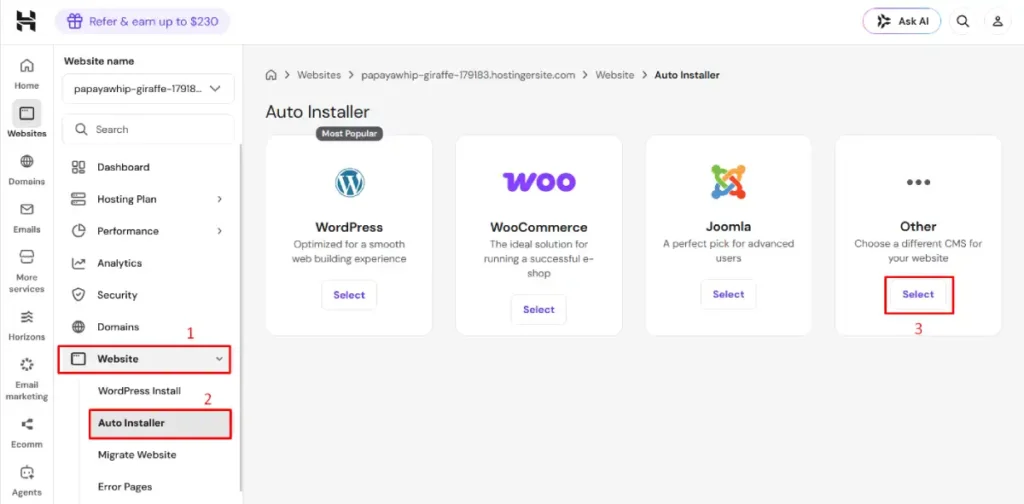Open Horizons in left rail
This screenshot has width=1024, height=504.
pos(27,325)
